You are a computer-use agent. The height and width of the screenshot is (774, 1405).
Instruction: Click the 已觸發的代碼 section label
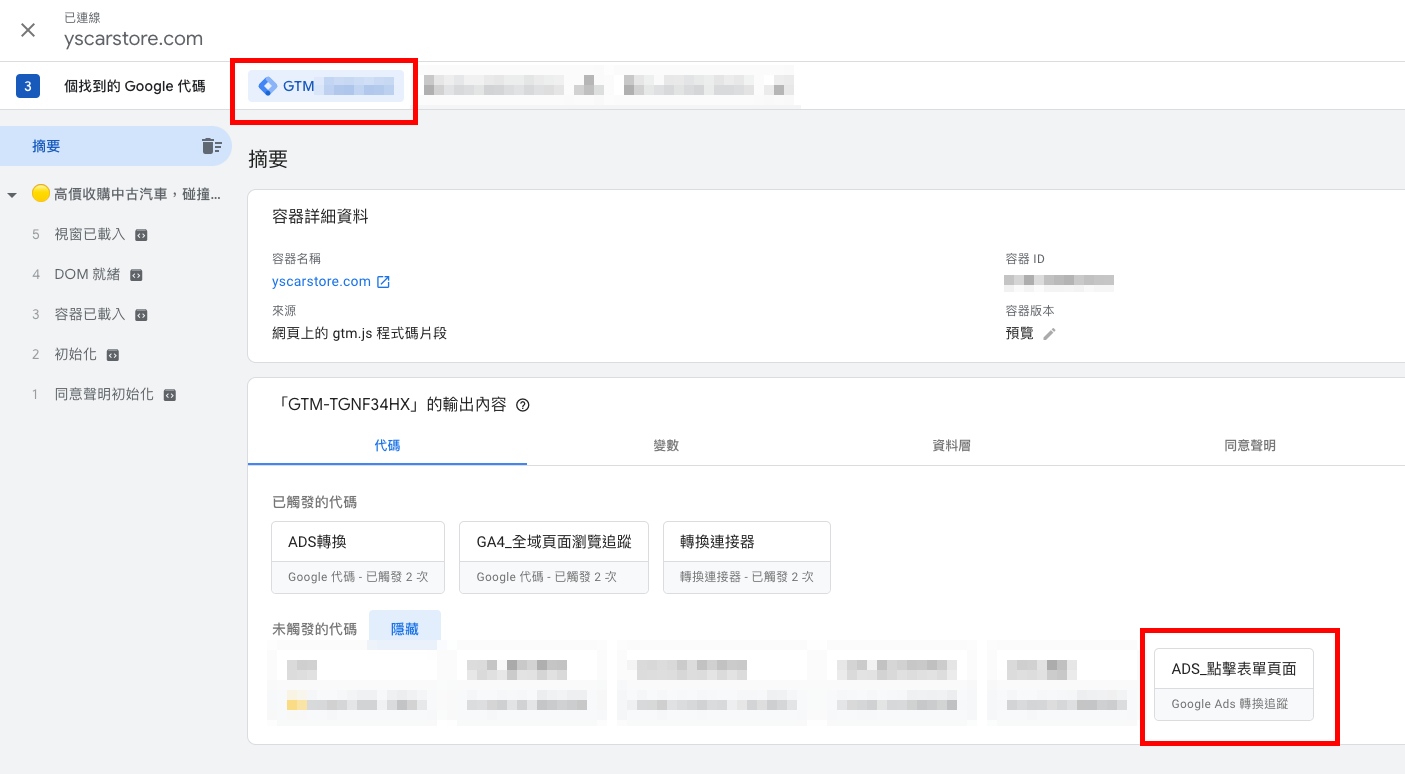315,502
